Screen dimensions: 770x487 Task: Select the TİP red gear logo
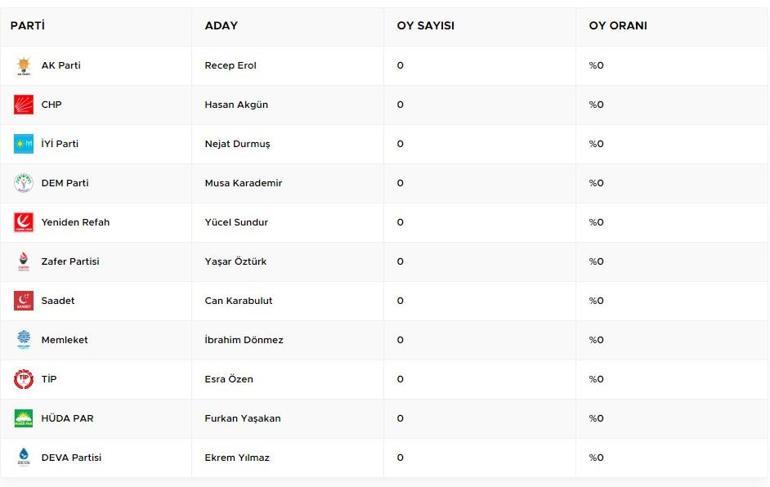point(24,379)
